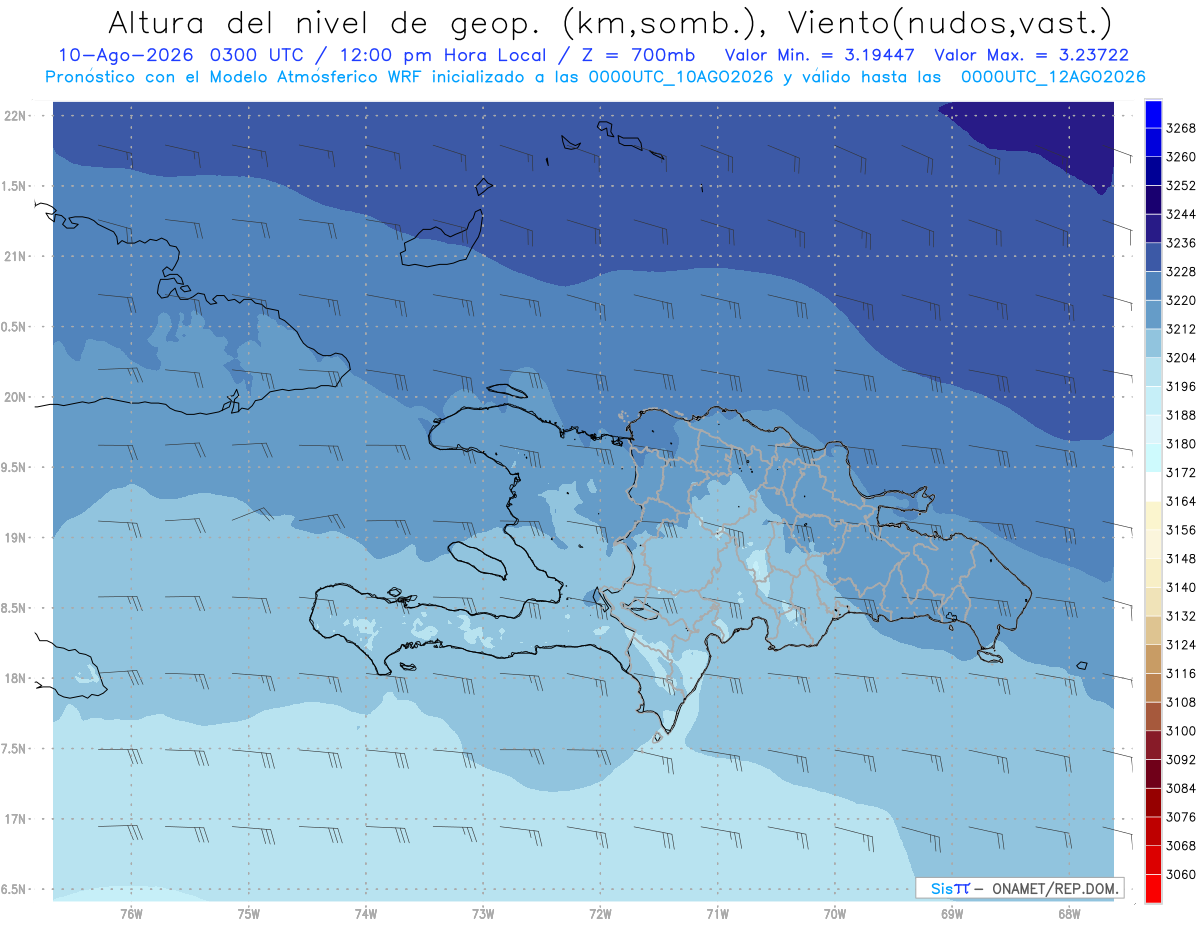1200x927 pixels.
Task: Select the tan segment between 3116 and 3124
Action: [1152, 659]
